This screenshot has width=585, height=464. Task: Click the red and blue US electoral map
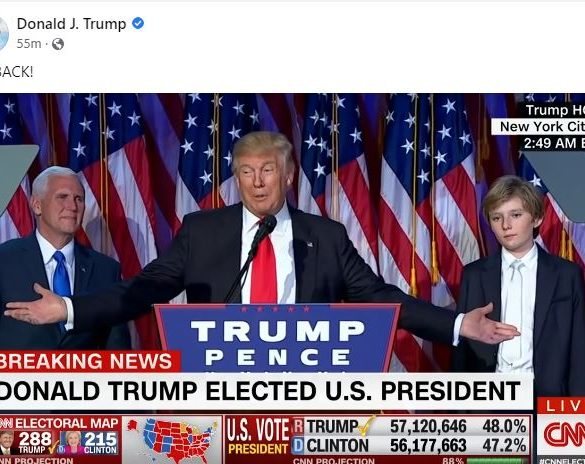click(173, 440)
